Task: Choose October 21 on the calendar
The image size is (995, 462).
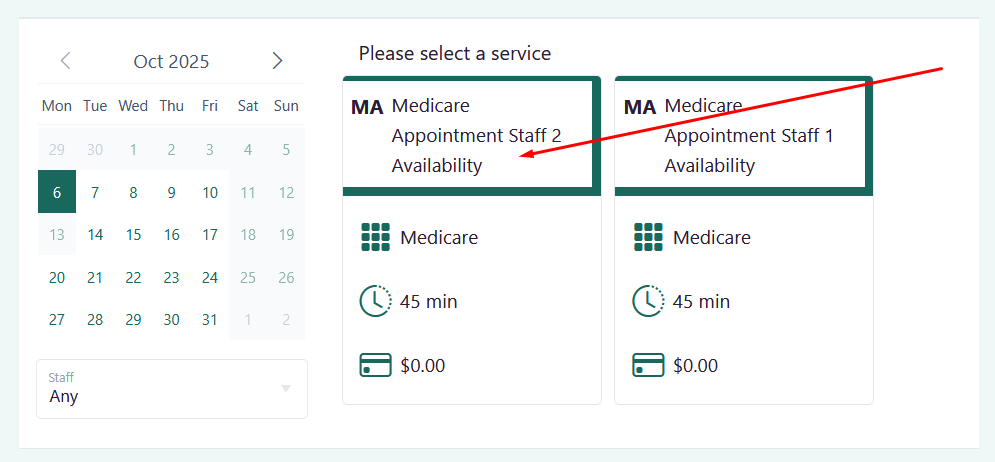Action: click(95, 278)
